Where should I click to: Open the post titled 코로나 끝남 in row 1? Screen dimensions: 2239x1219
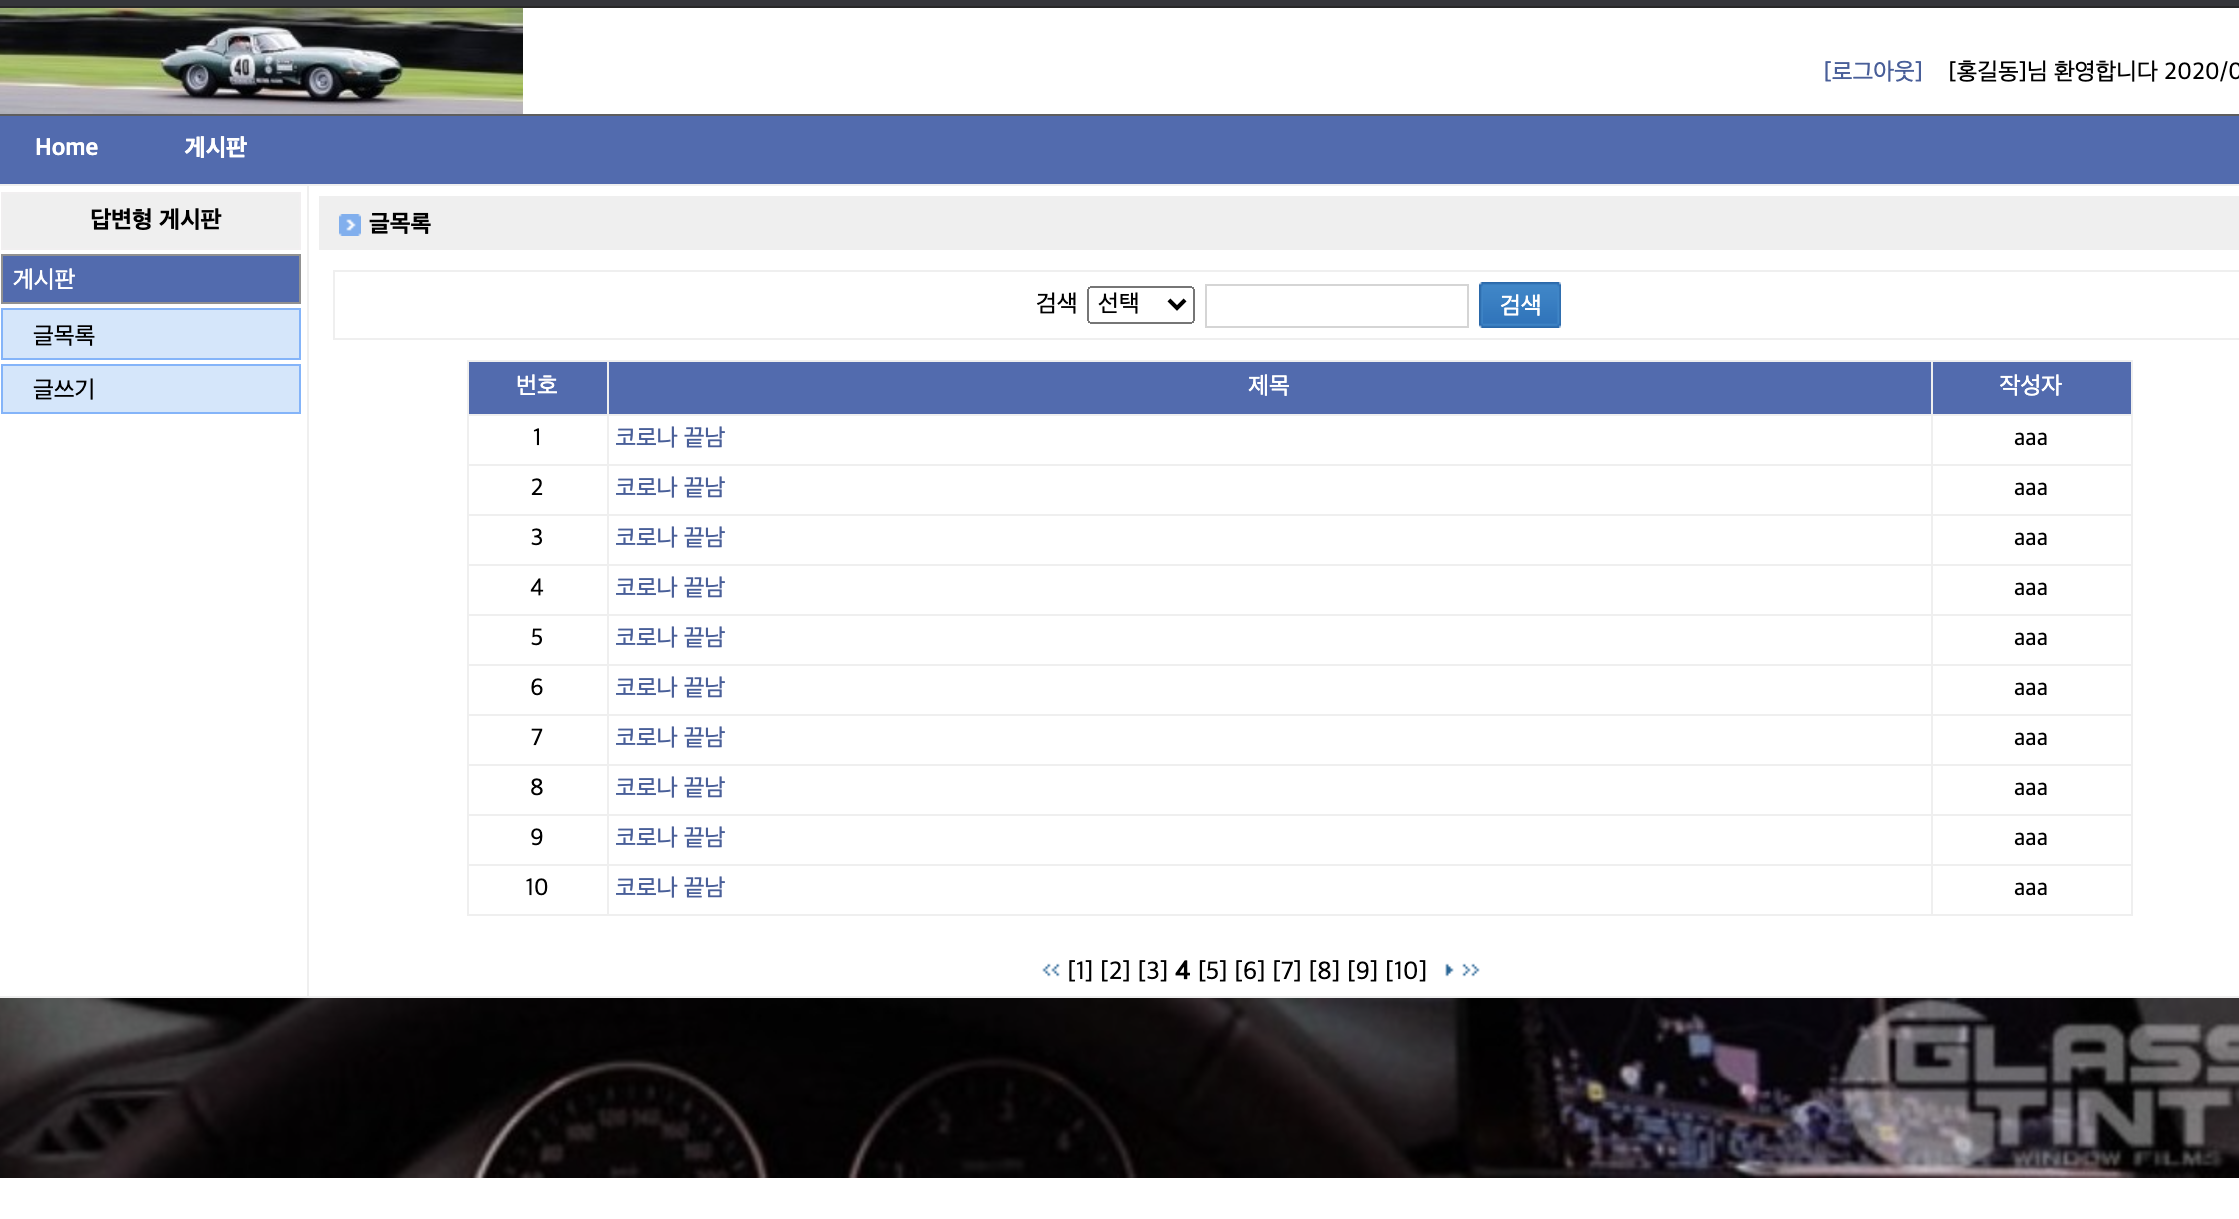tap(669, 438)
